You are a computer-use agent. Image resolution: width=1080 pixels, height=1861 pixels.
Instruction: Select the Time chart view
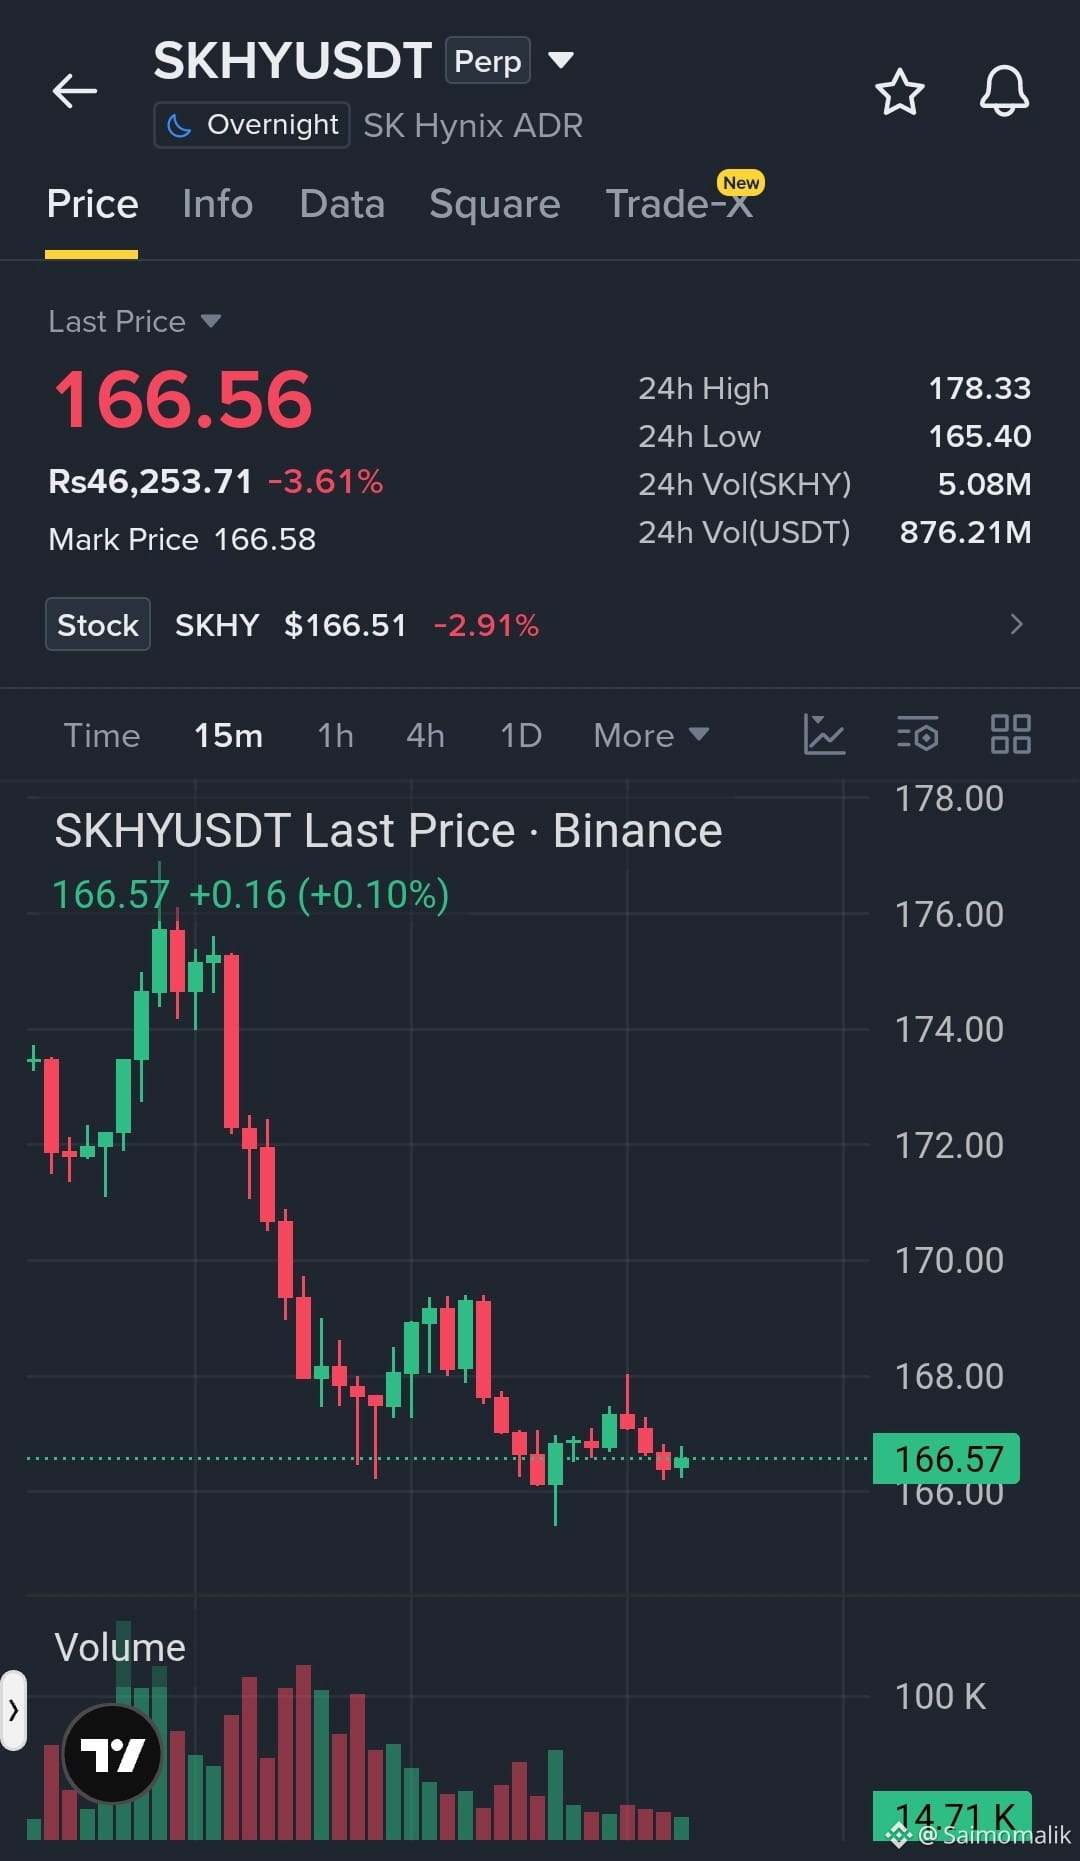click(x=102, y=735)
